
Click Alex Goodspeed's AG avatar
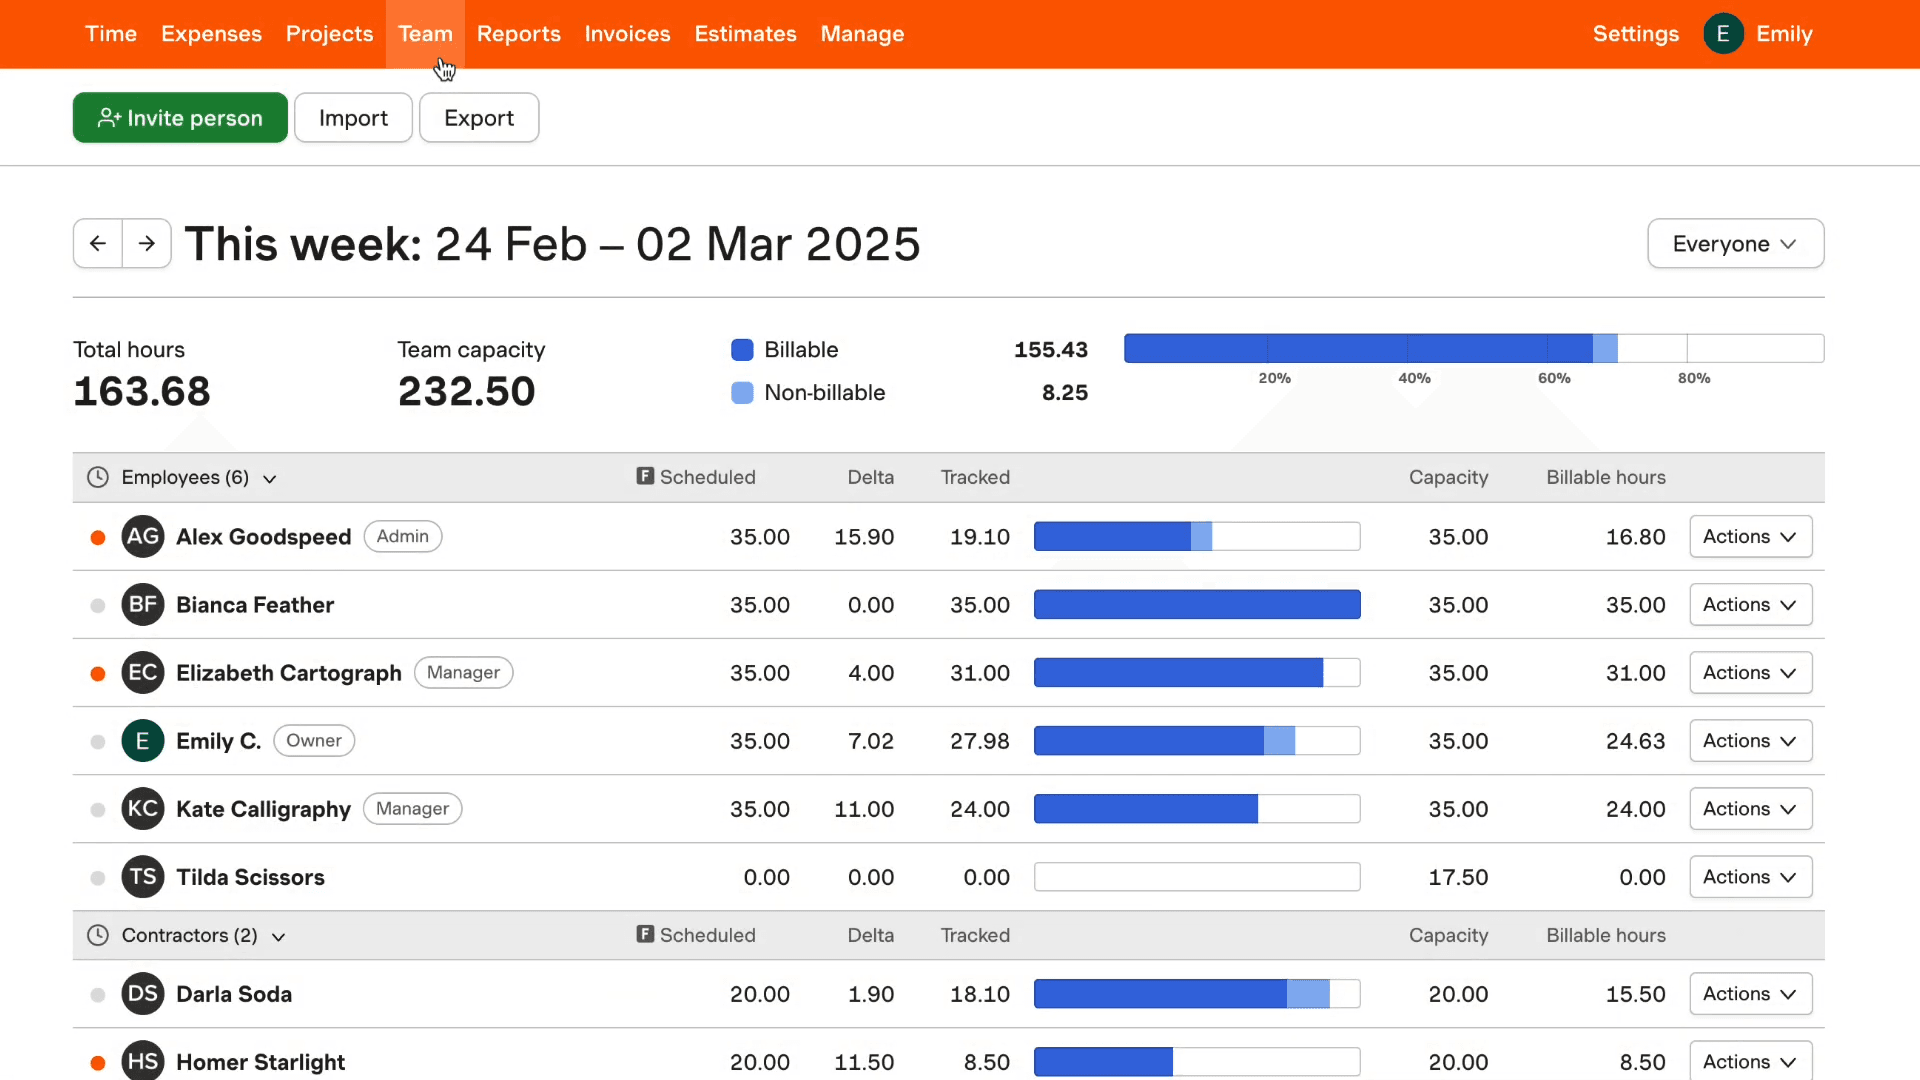coord(143,536)
